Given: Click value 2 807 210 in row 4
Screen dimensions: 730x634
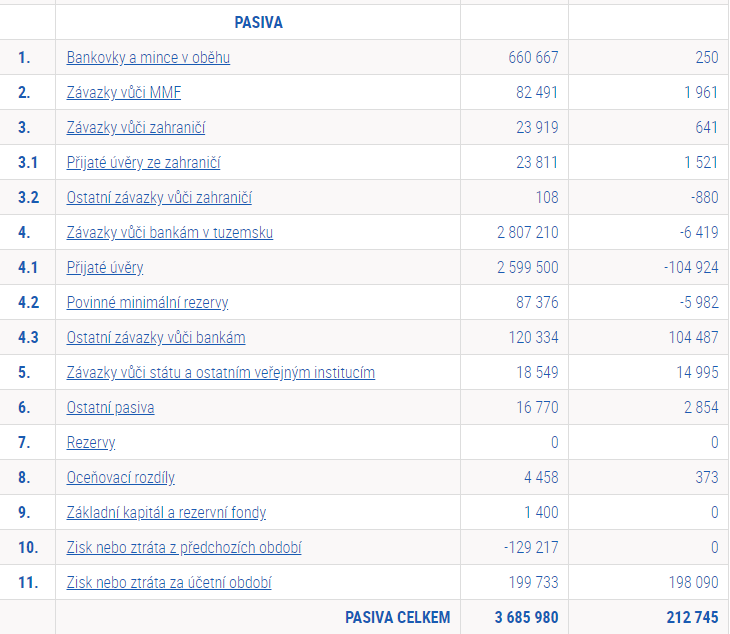Looking at the screenshot, I should (x=527, y=232).
